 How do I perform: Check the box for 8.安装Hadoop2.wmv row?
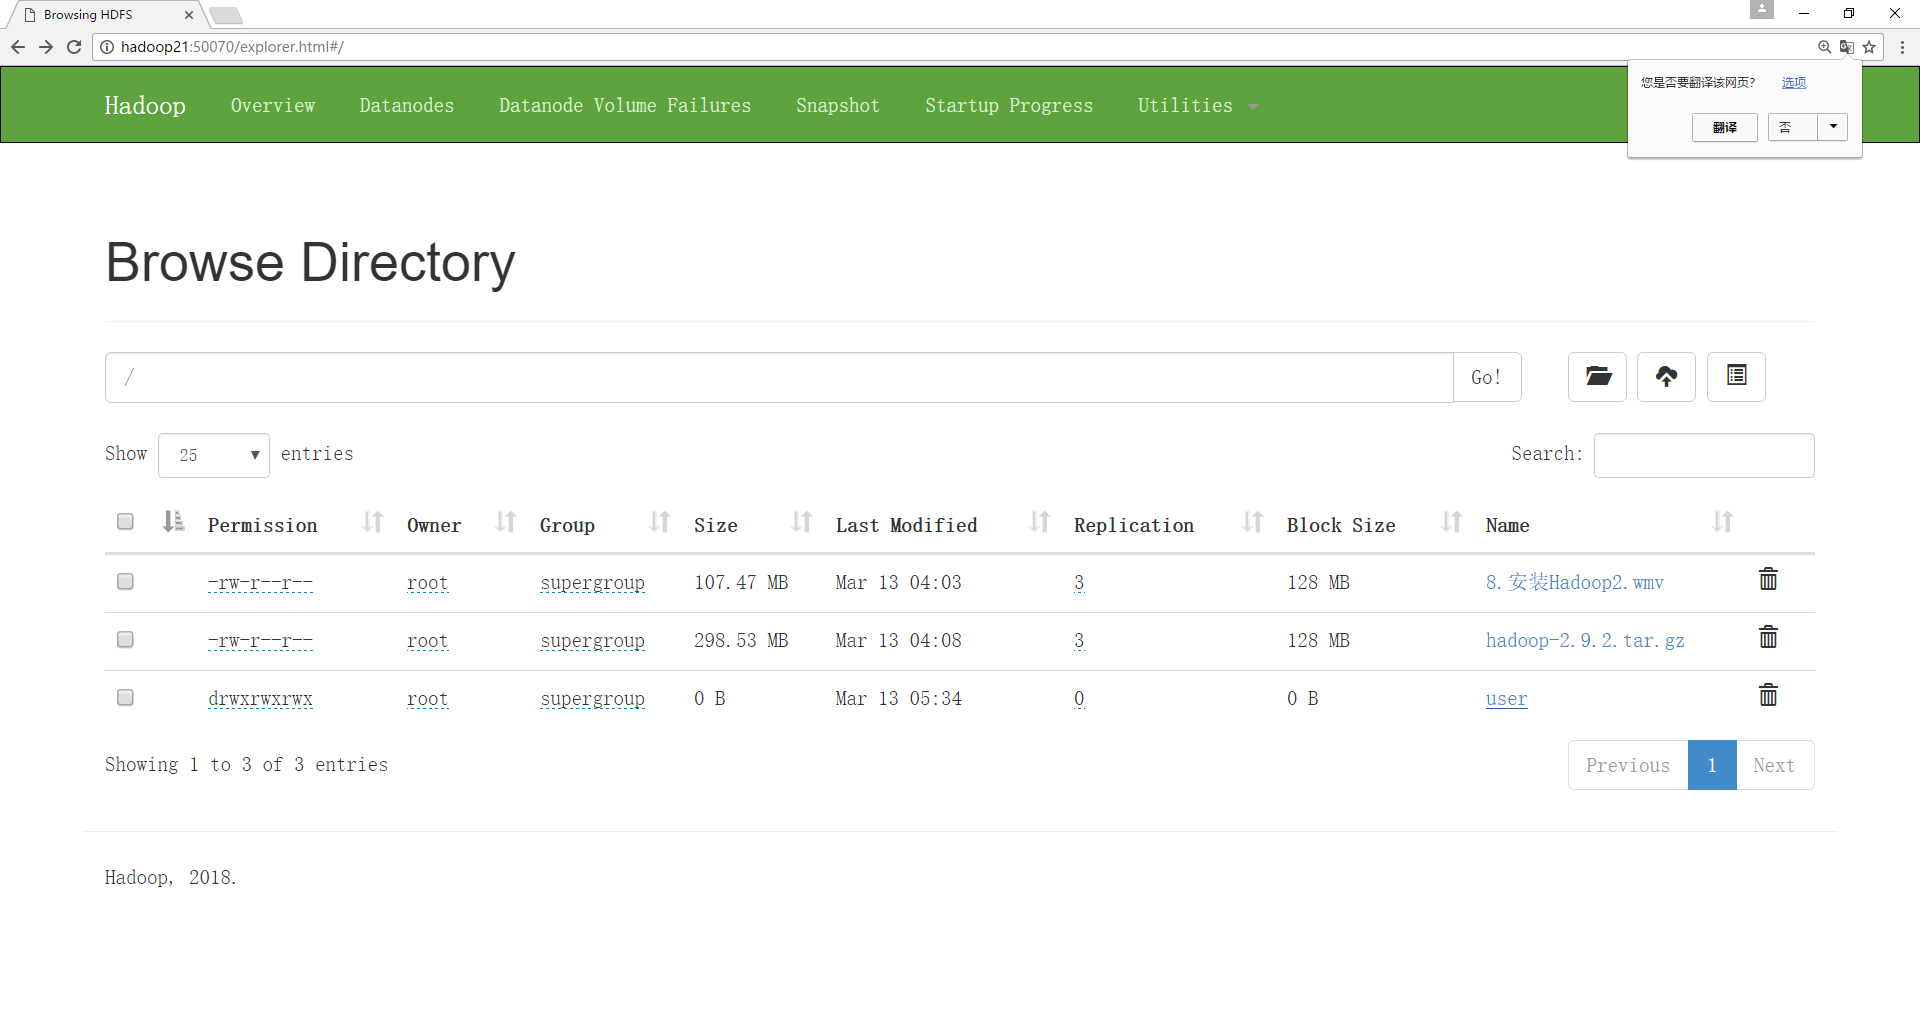click(125, 582)
